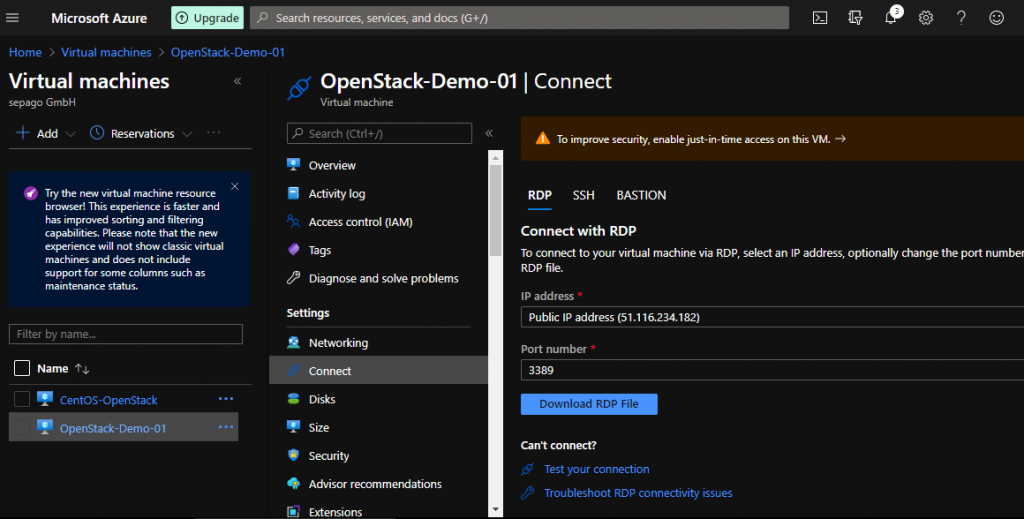
Task: Click Download RDP File button
Action: pyautogui.click(x=588, y=404)
